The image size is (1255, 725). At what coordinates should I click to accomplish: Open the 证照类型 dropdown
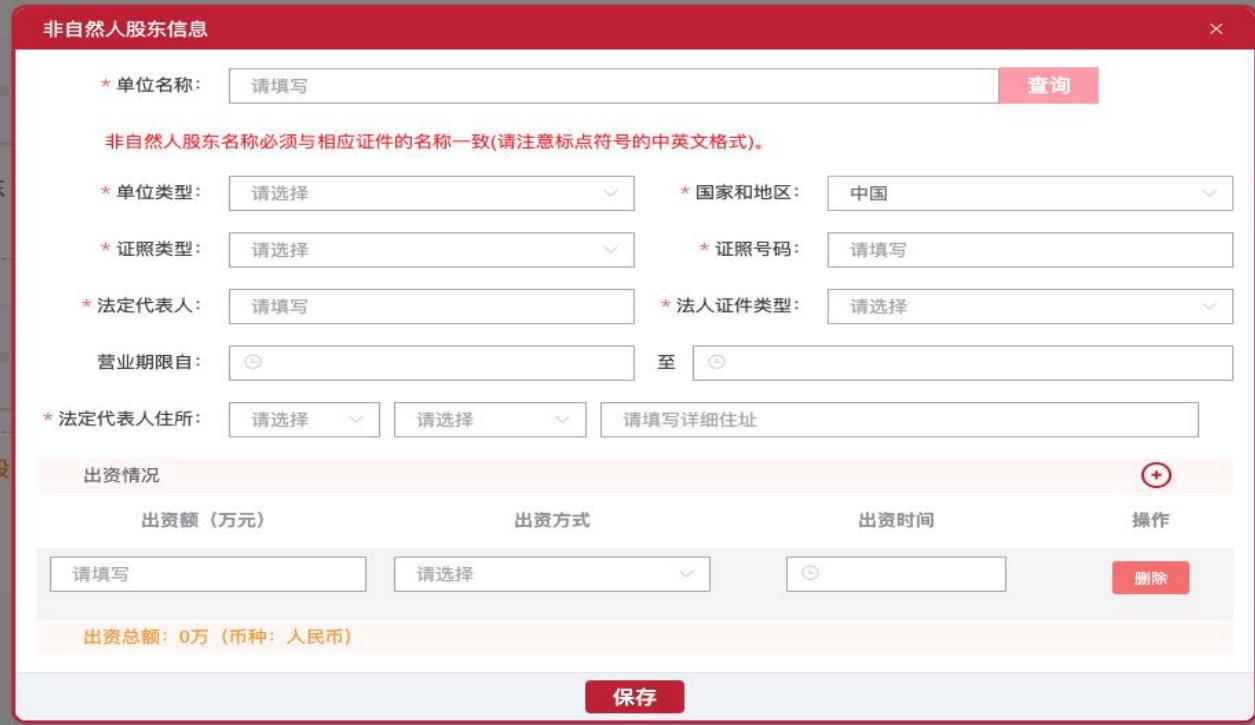(431, 250)
